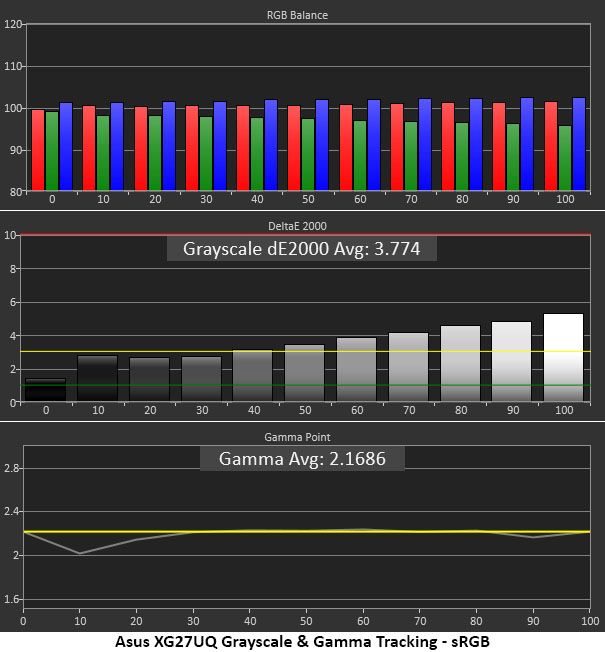Click the "DeltaE 2000" chart title

[x=297, y=226]
